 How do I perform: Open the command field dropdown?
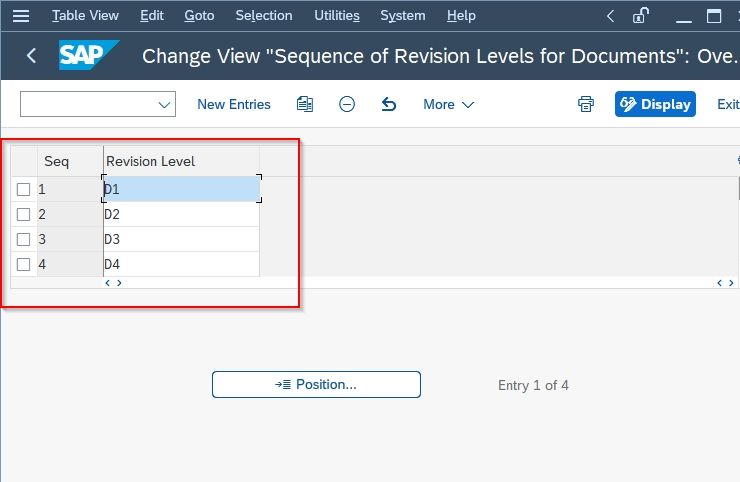tap(164, 104)
